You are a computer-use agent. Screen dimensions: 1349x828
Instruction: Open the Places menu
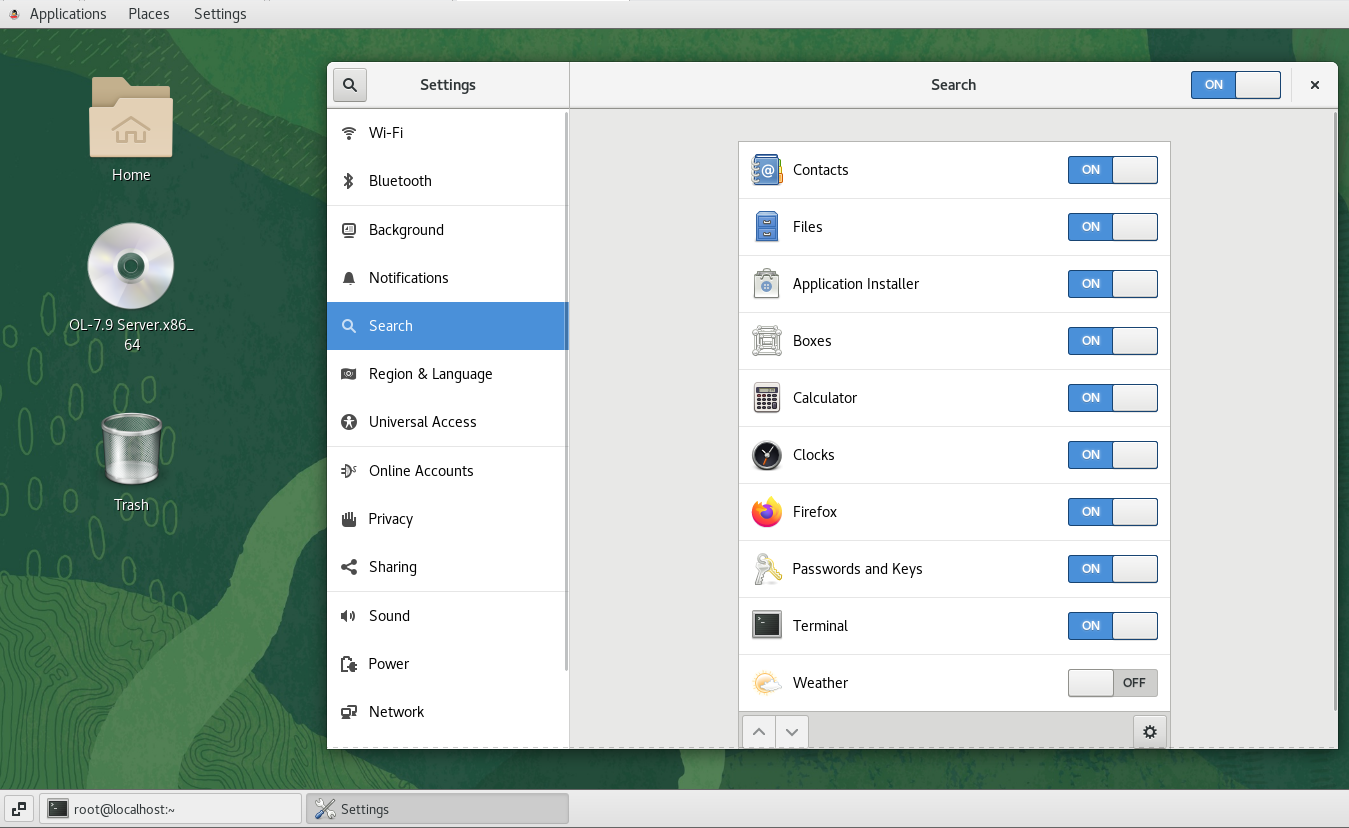[149, 14]
